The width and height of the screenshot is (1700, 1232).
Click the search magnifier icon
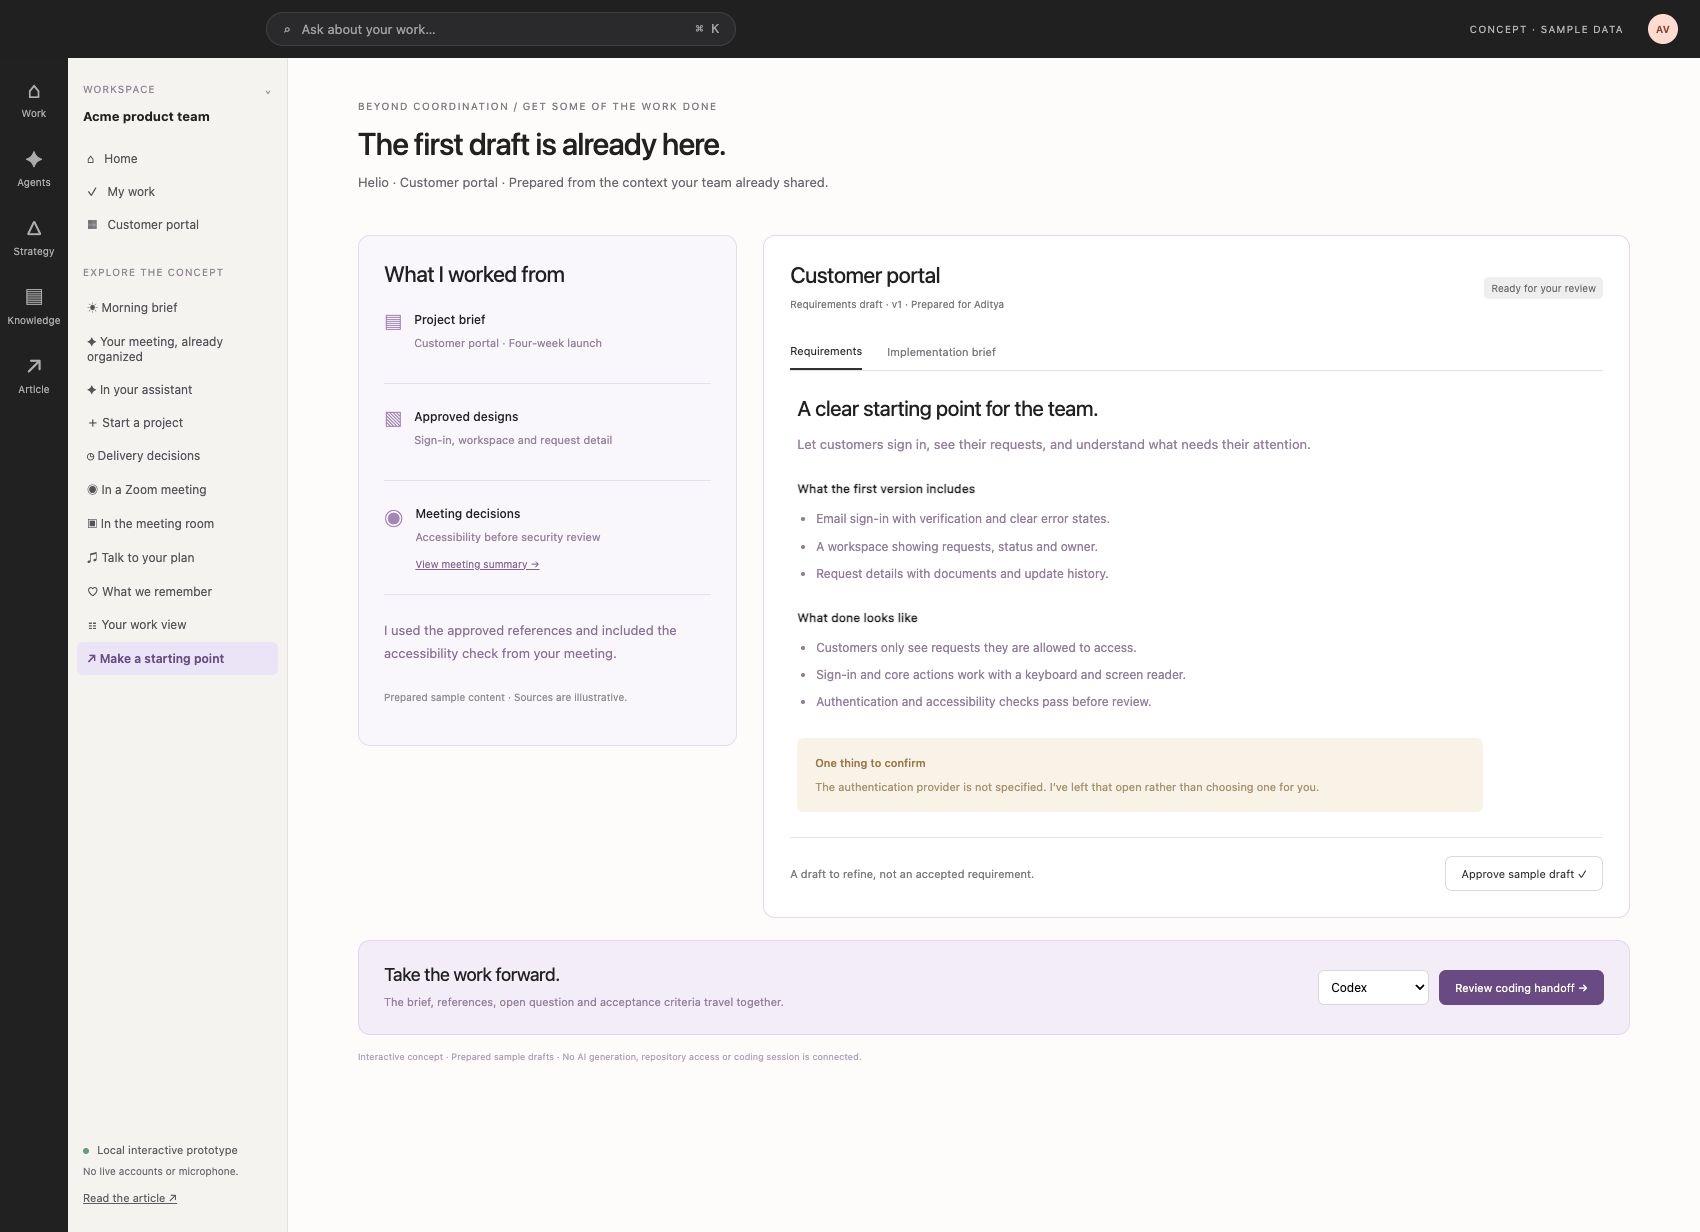pos(287,30)
